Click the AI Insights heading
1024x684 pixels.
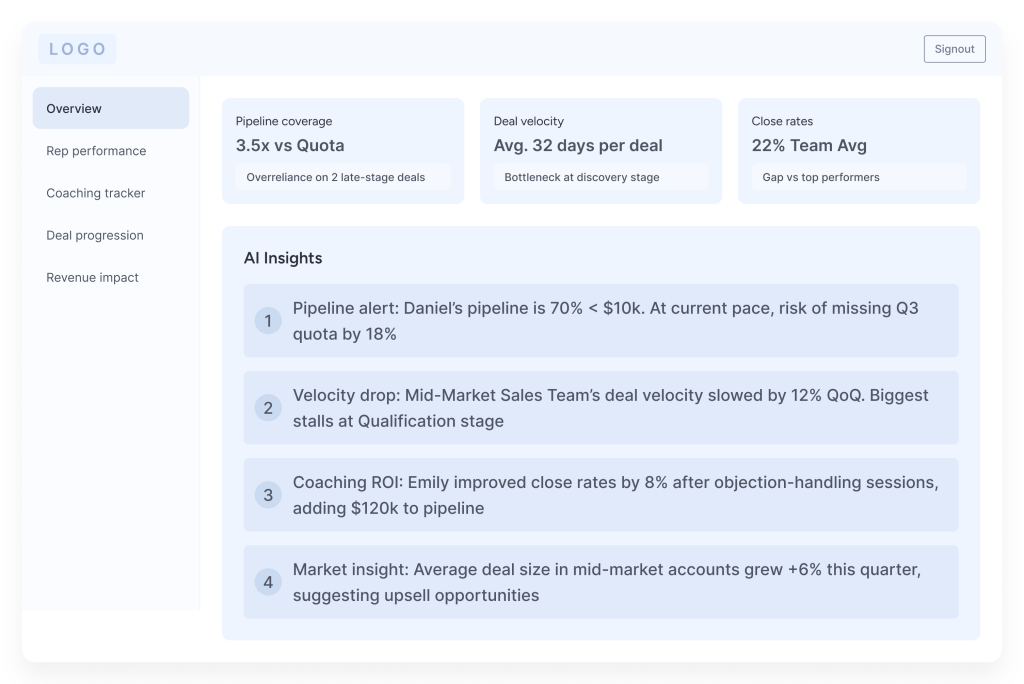tap(283, 258)
